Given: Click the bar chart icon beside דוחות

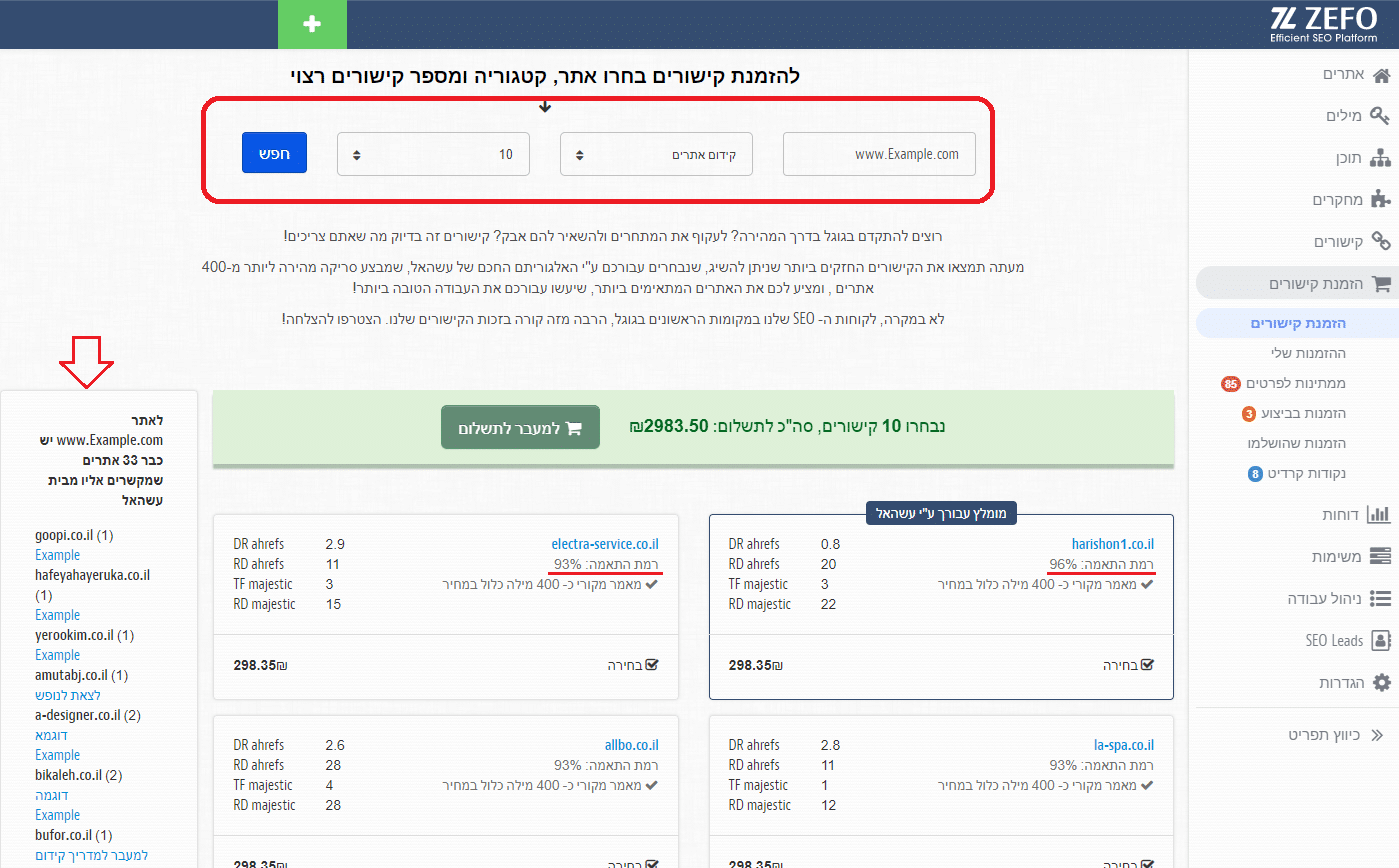Looking at the screenshot, I should pos(1381,514).
